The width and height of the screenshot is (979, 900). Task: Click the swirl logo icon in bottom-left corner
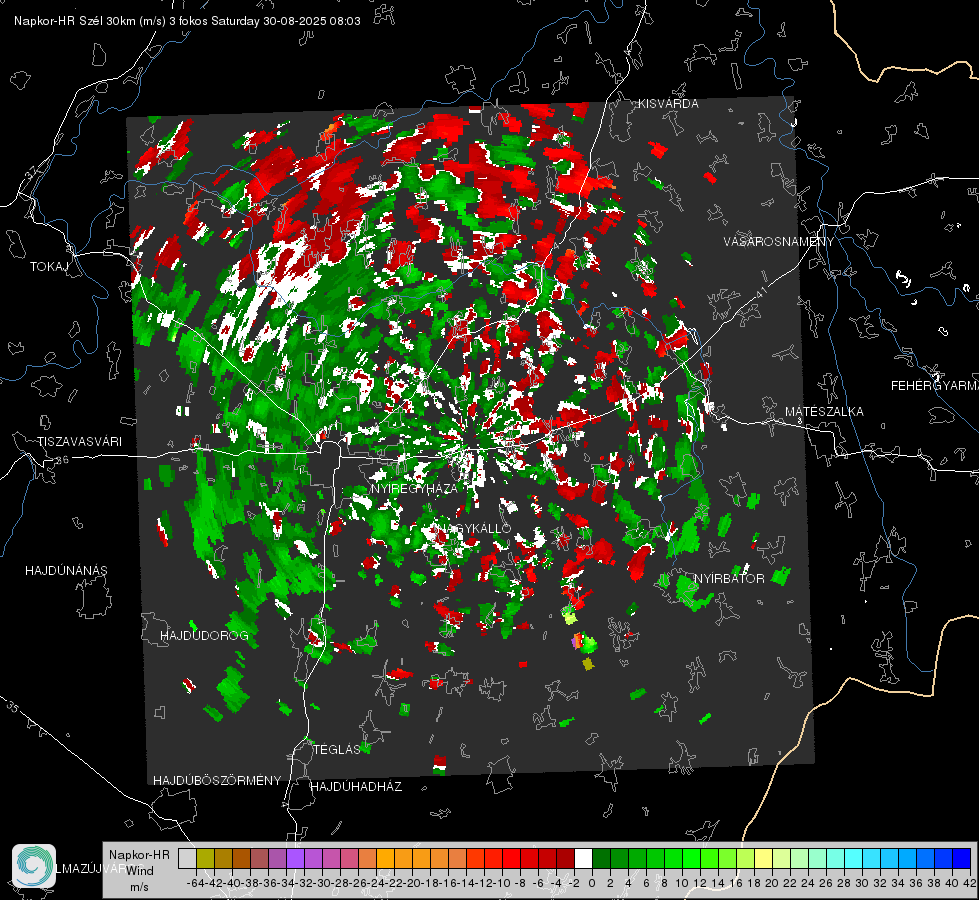(34, 865)
